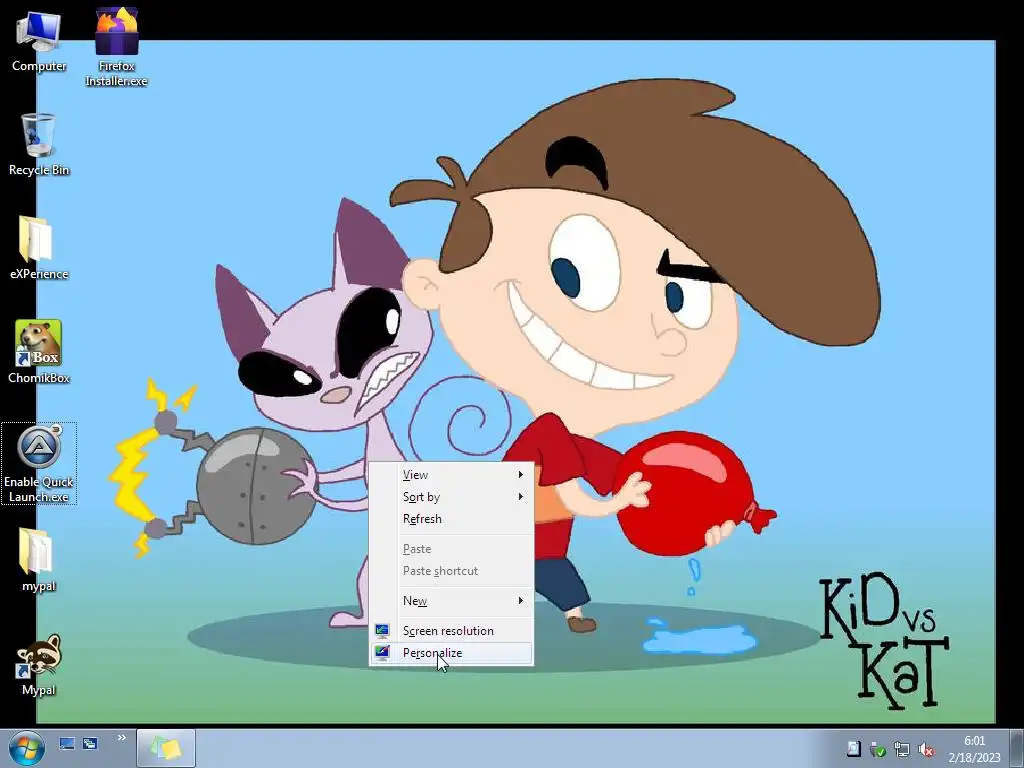Image resolution: width=1024 pixels, height=768 pixels.
Task: Select the eXPerience folder icon
Action: coord(39,248)
